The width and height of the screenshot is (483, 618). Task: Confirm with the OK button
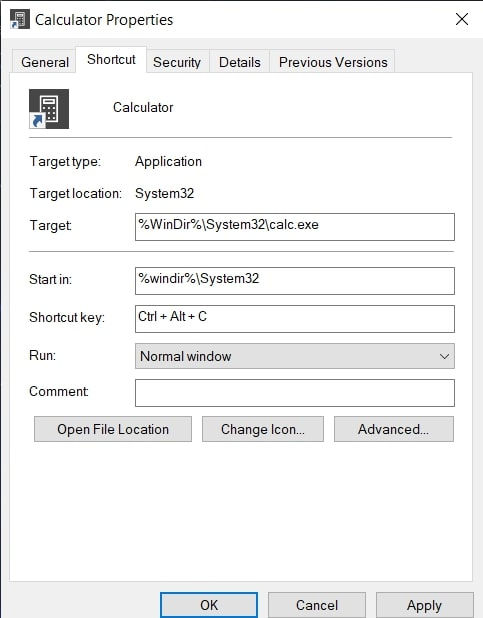pyautogui.click(x=209, y=605)
